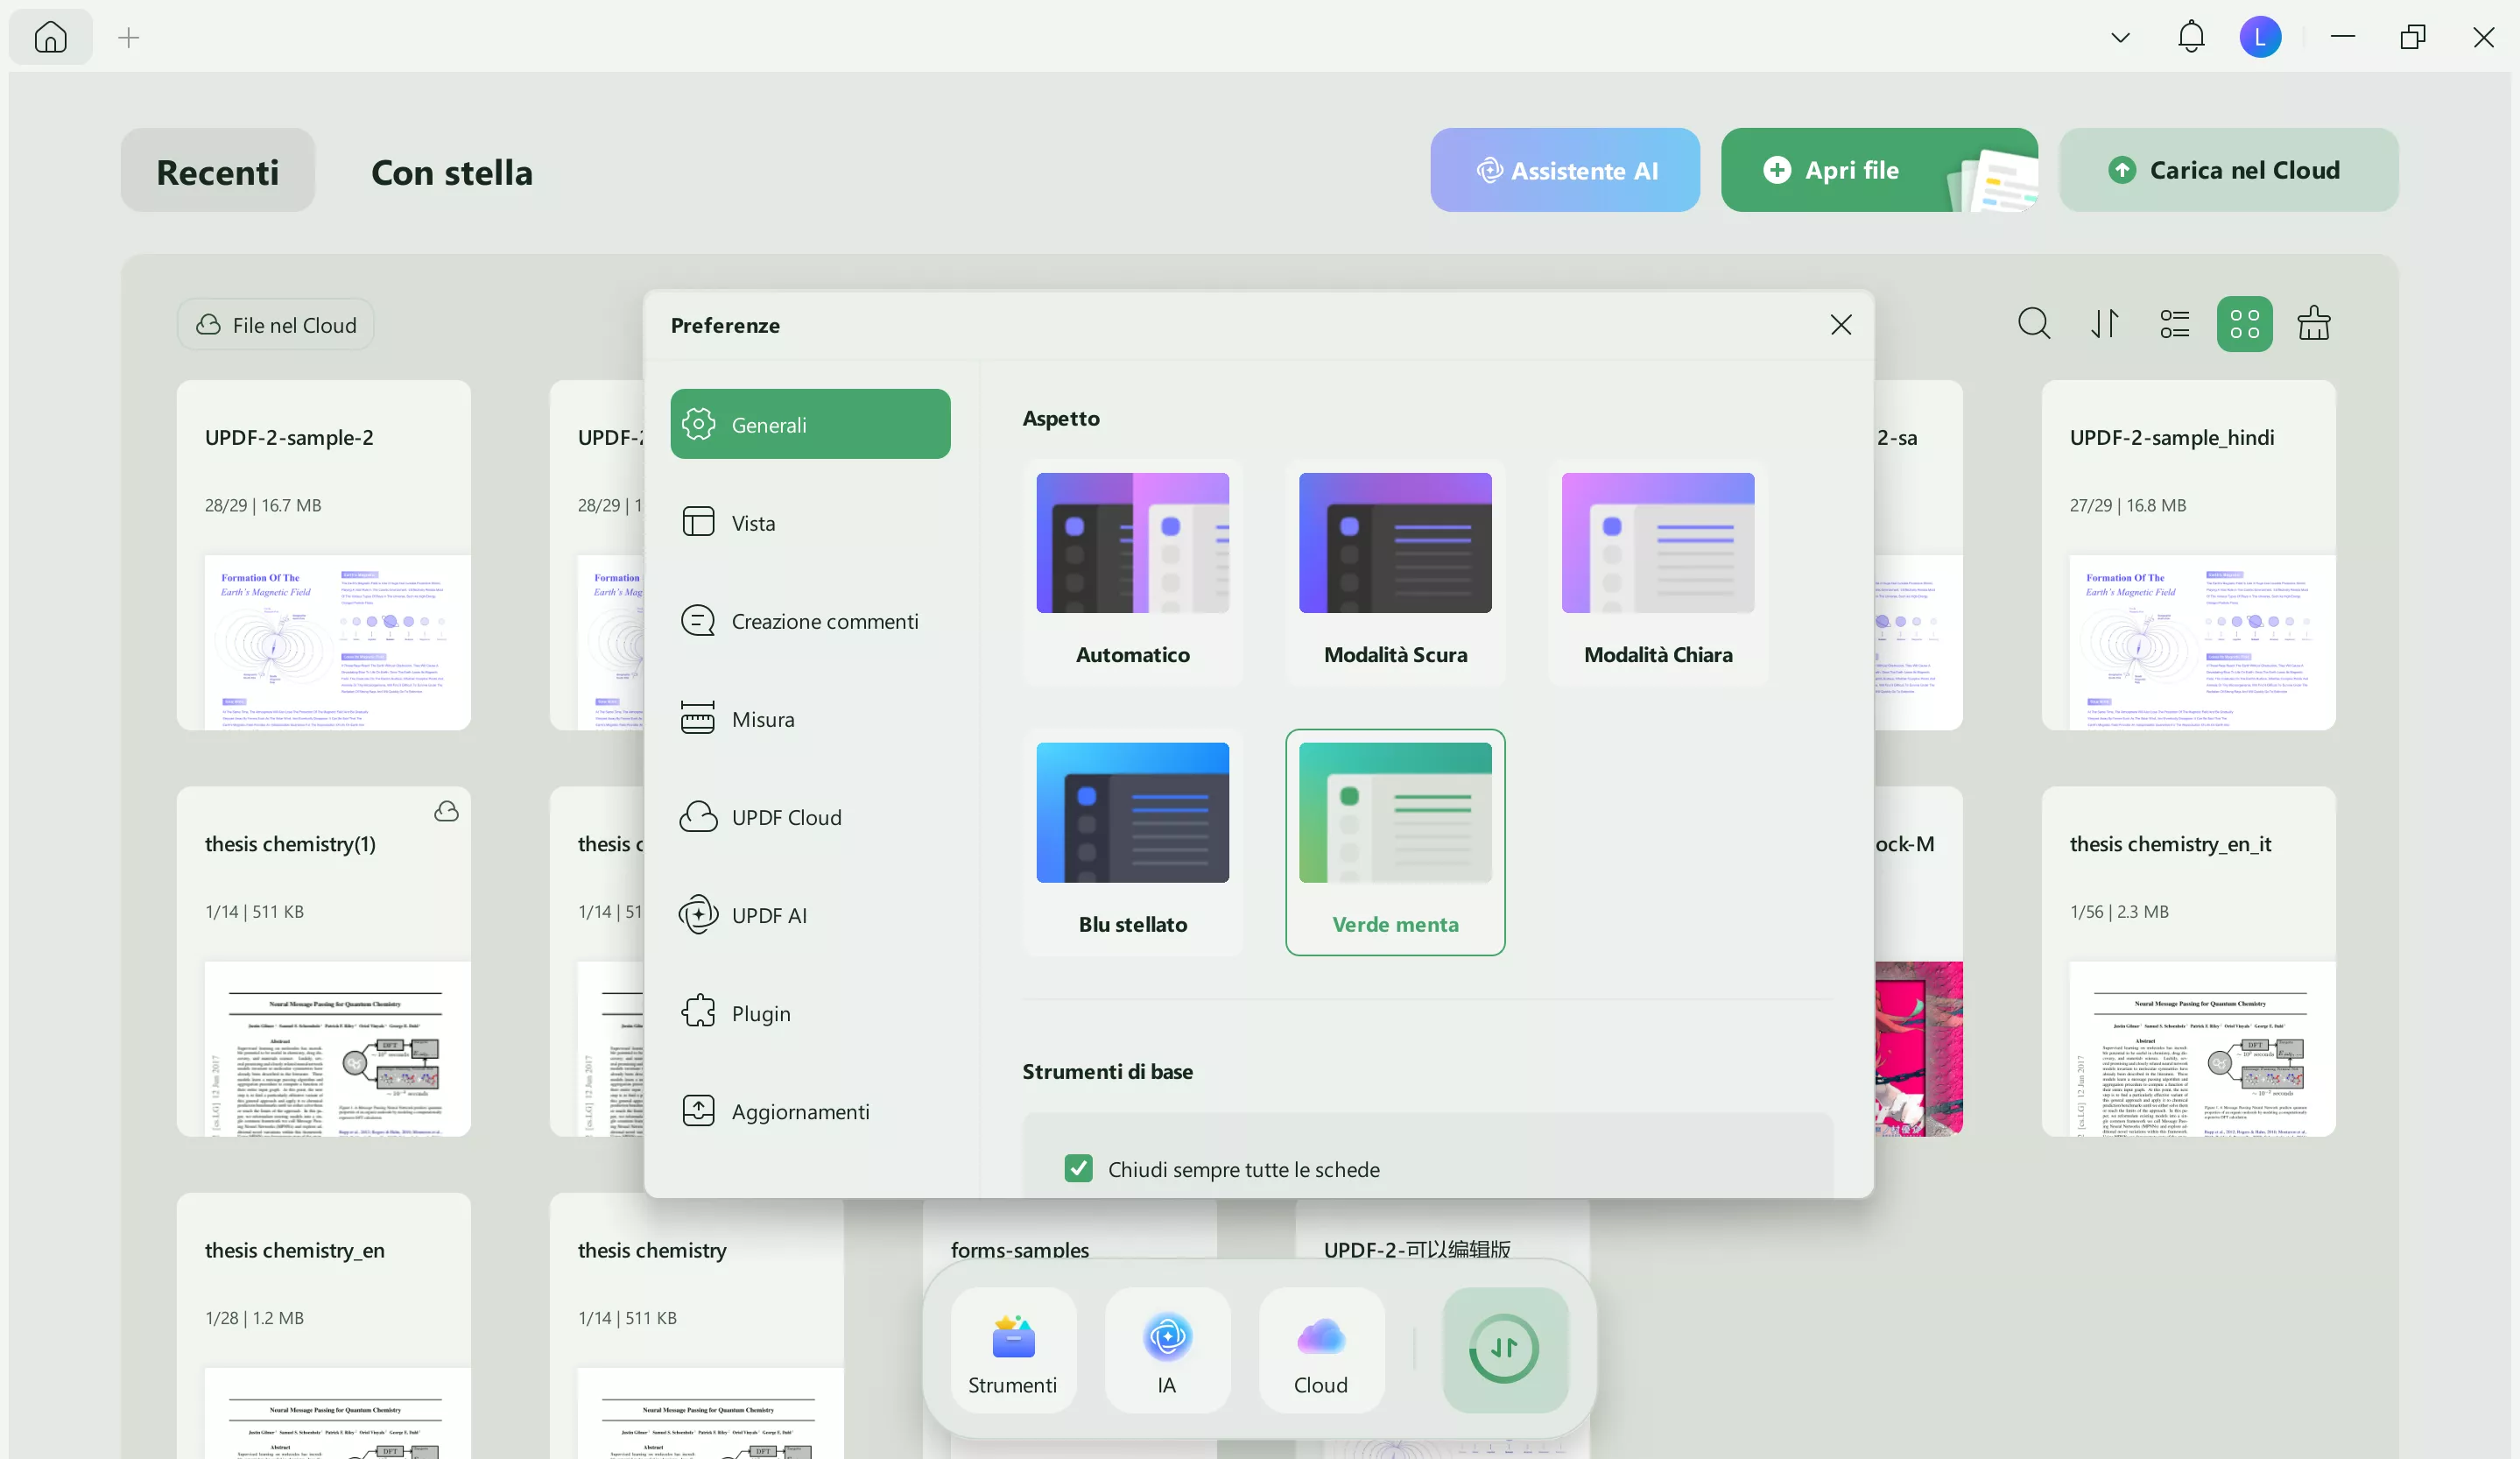Open the notifications bell
The width and height of the screenshot is (2520, 1459).
coord(2190,37)
